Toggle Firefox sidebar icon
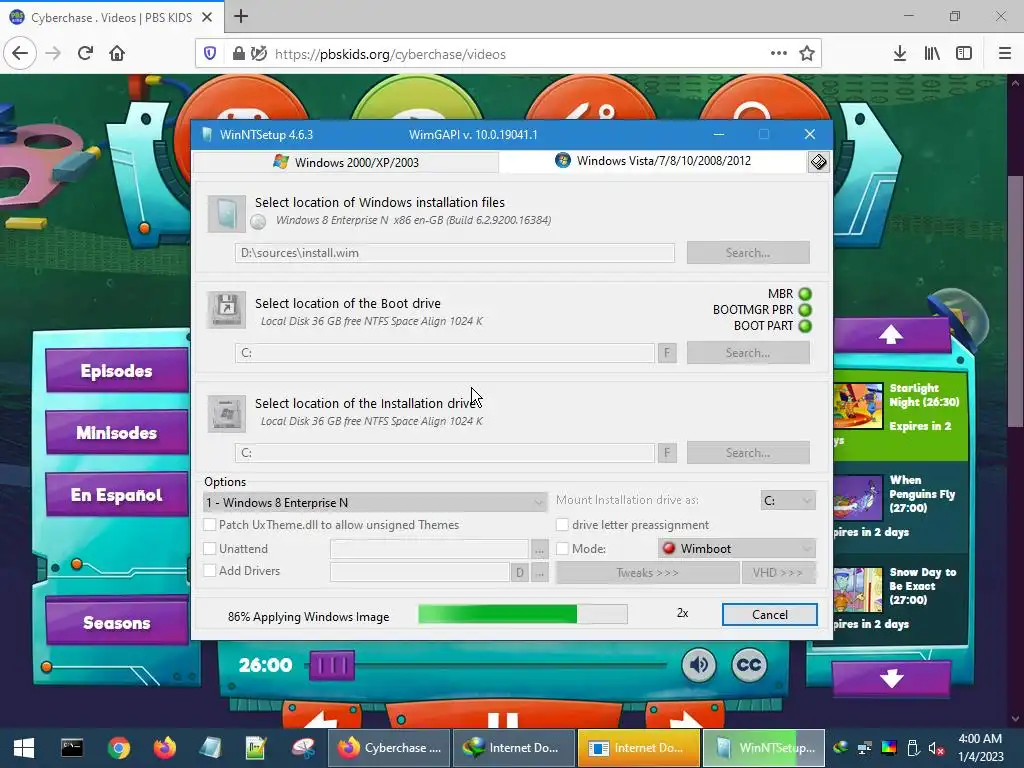The height and width of the screenshot is (768, 1024). pyautogui.click(x=964, y=54)
